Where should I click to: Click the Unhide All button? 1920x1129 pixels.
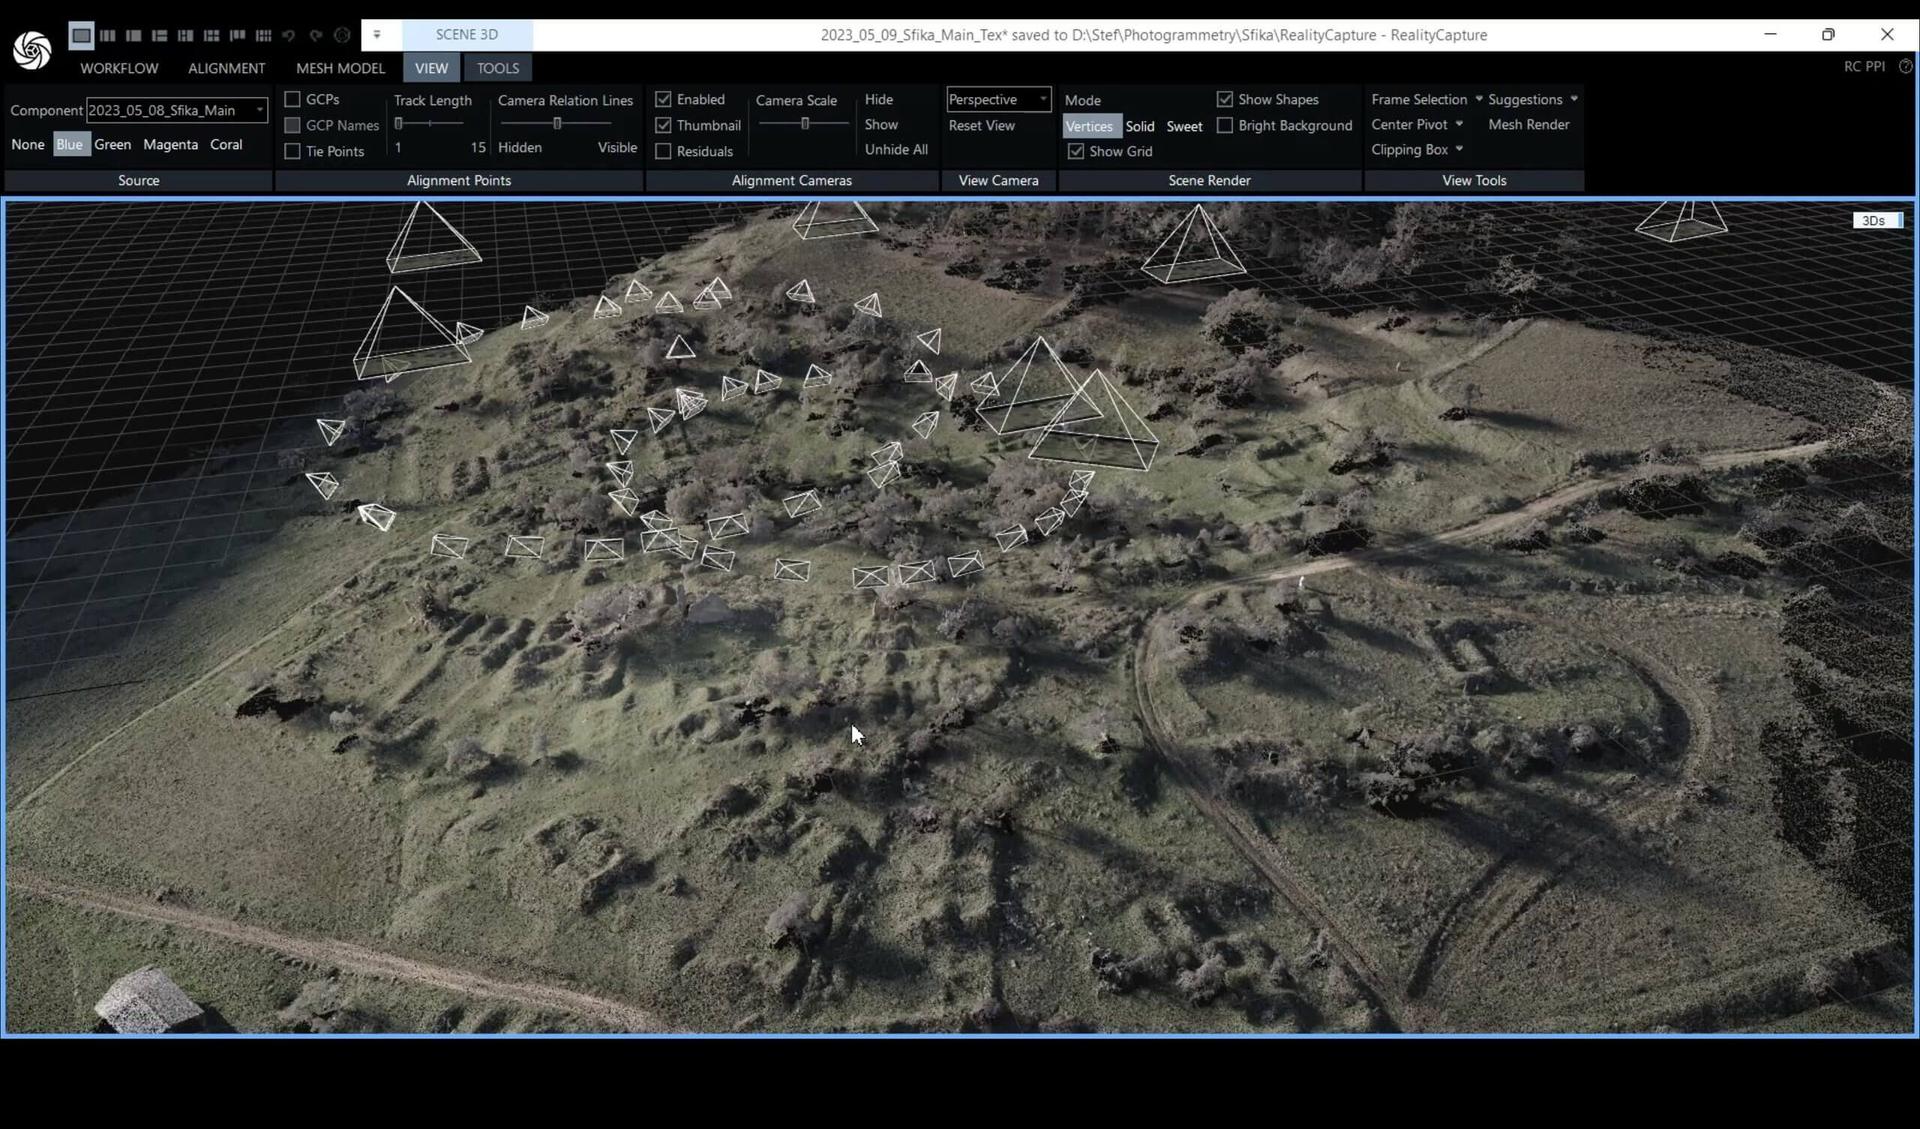[896, 149]
